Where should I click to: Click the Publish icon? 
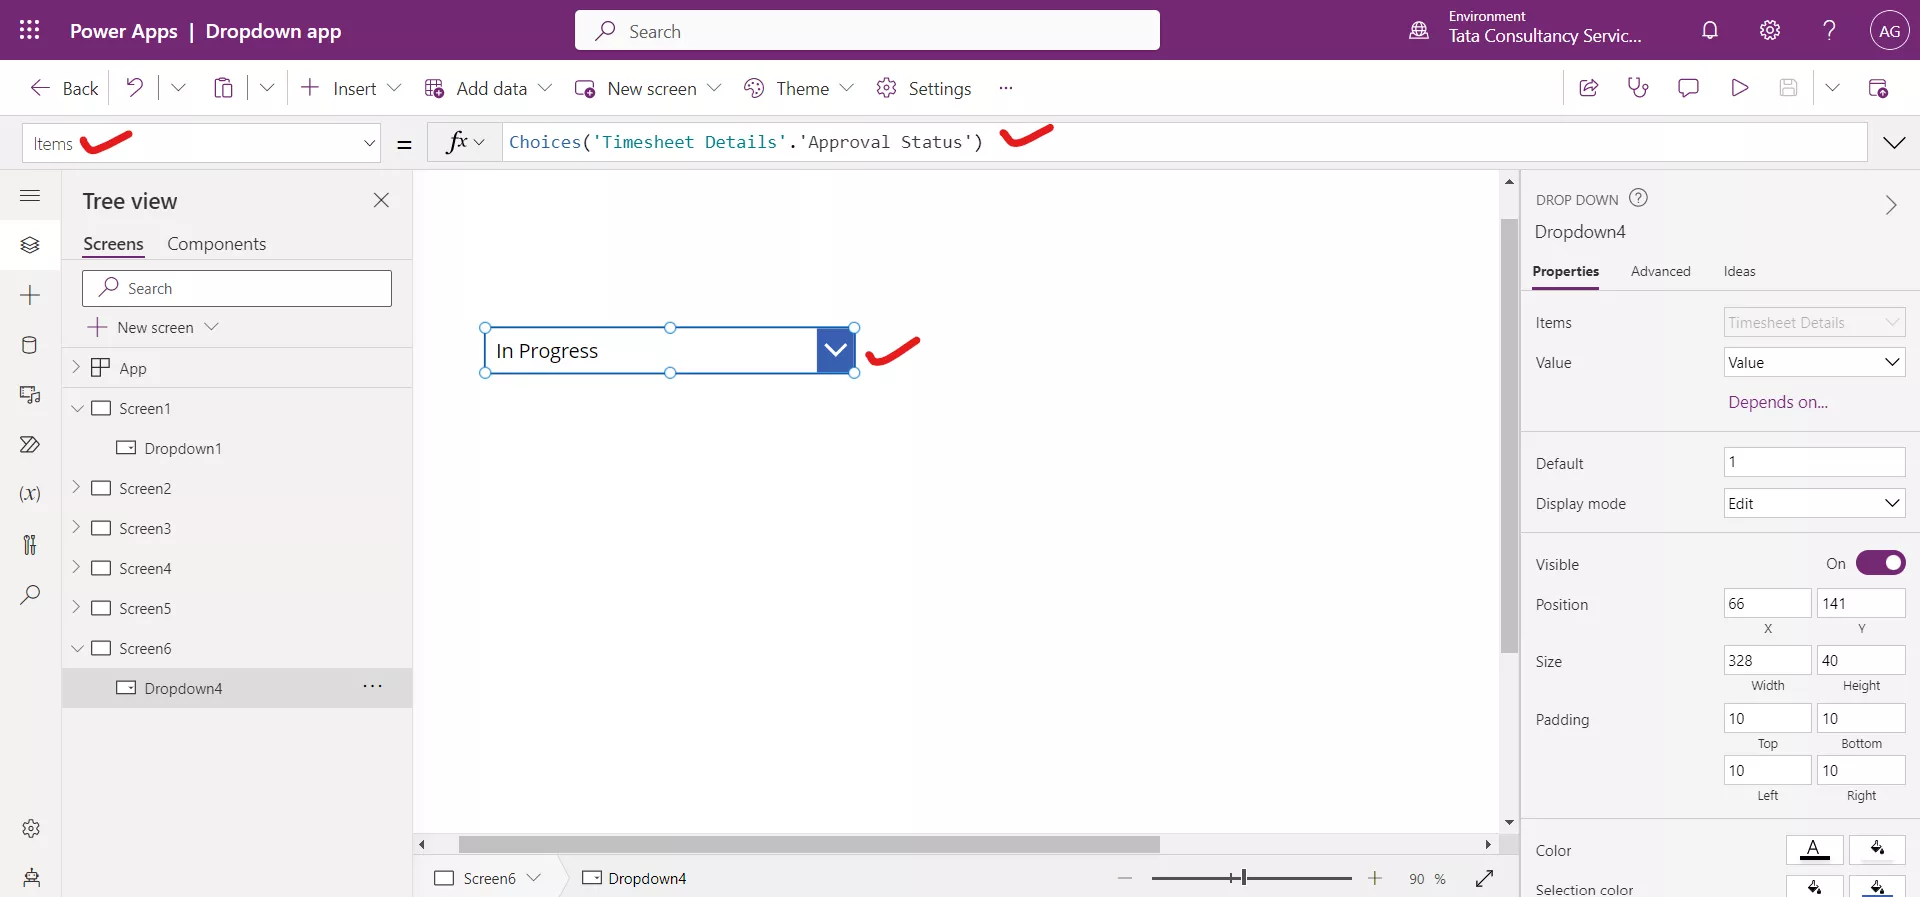click(x=1878, y=88)
